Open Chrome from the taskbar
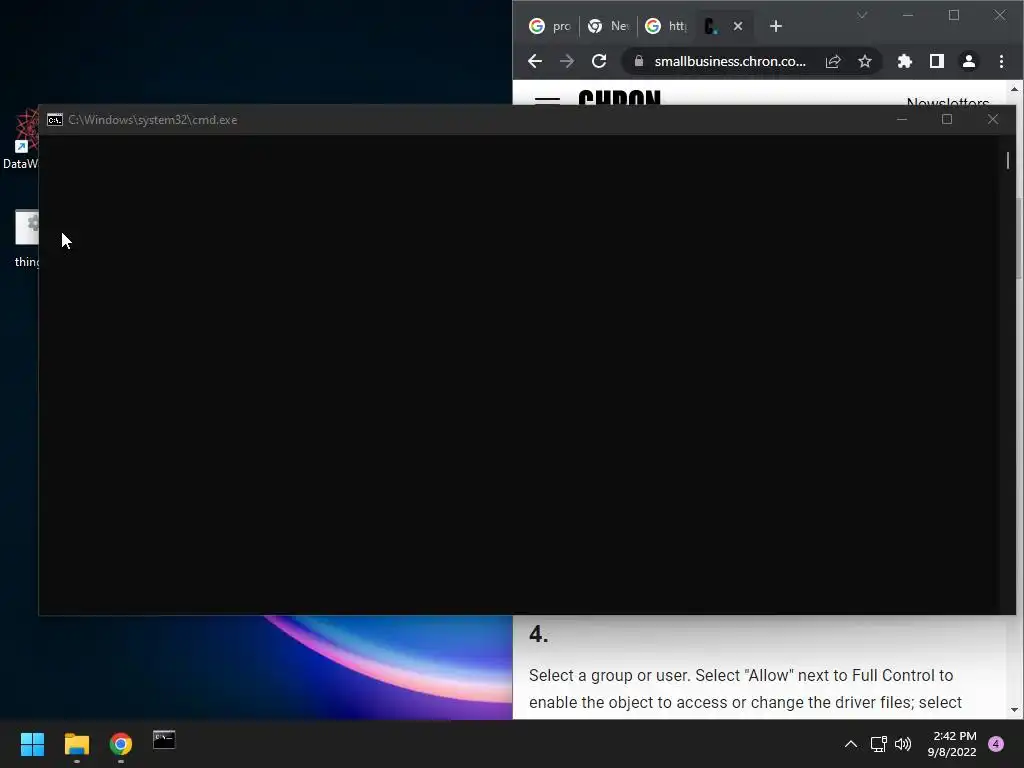 [x=121, y=744]
